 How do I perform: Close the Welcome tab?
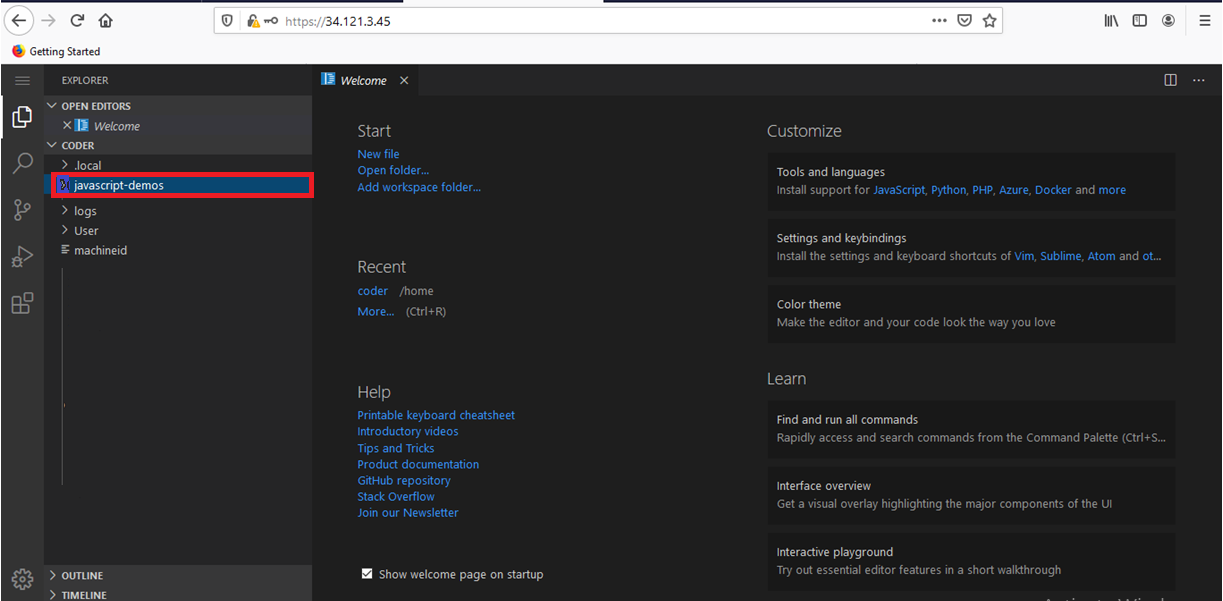click(x=404, y=81)
